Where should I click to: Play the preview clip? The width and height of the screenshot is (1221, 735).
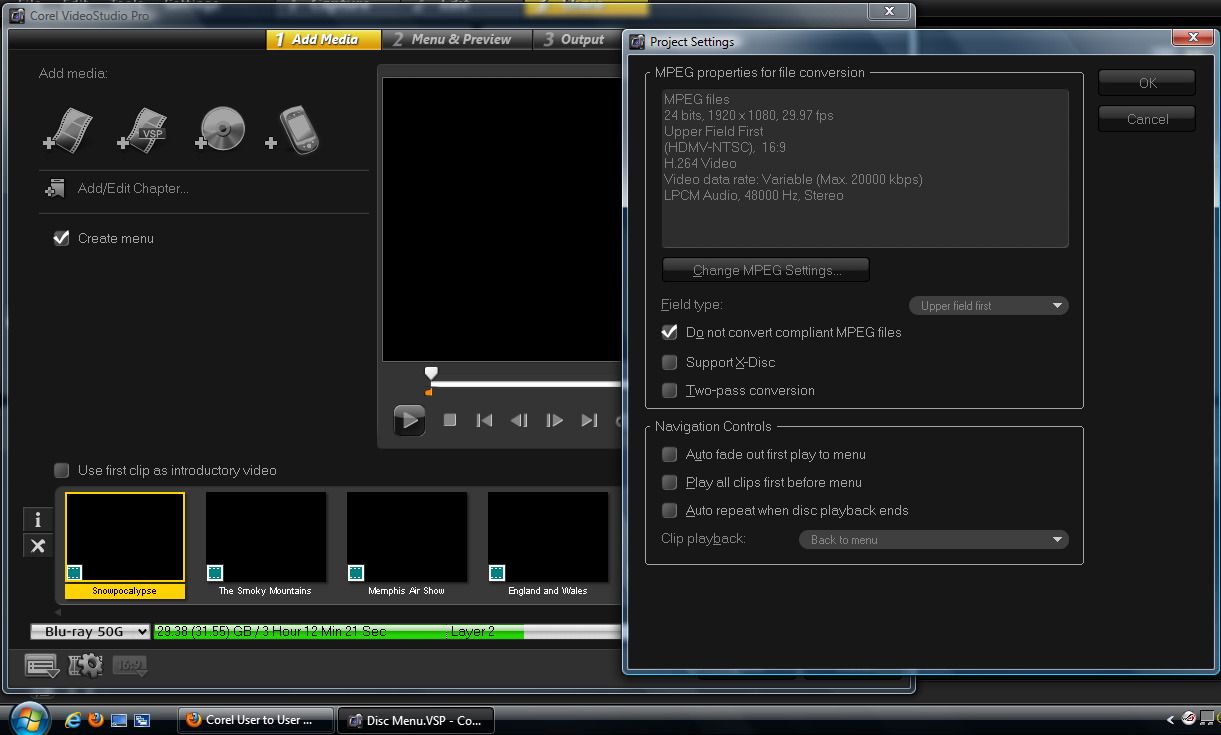click(x=408, y=420)
